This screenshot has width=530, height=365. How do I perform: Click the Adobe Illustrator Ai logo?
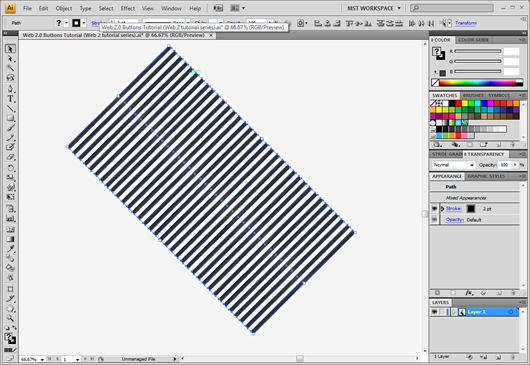tap(10, 8)
